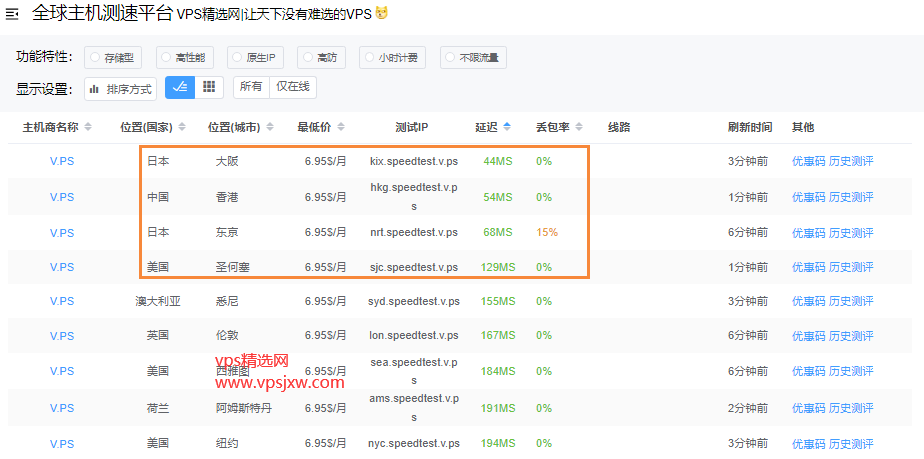Switch to list view icon
Image resolution: width=924 pixels, height=459 pixels.
click(180, 87)
